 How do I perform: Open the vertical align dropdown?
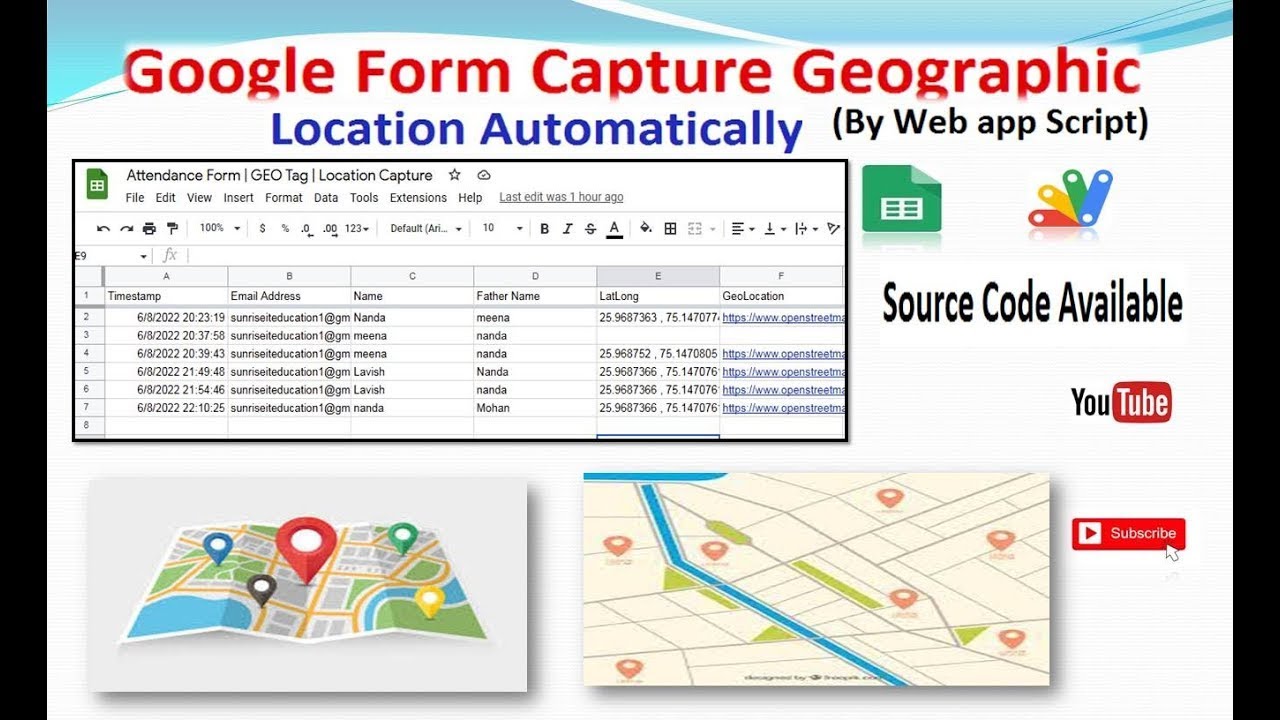(775, 229)
